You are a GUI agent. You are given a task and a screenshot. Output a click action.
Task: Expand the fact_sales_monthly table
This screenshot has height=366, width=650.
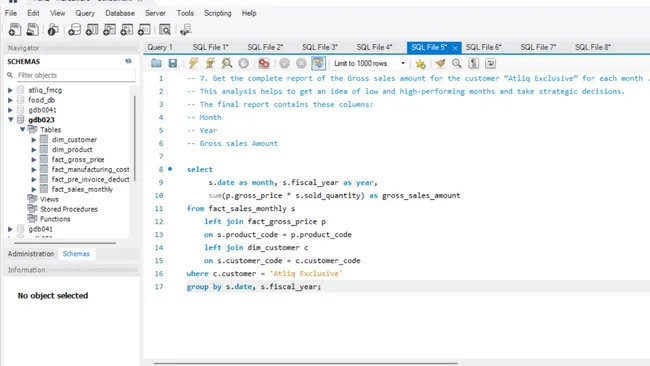click(34, 189)
